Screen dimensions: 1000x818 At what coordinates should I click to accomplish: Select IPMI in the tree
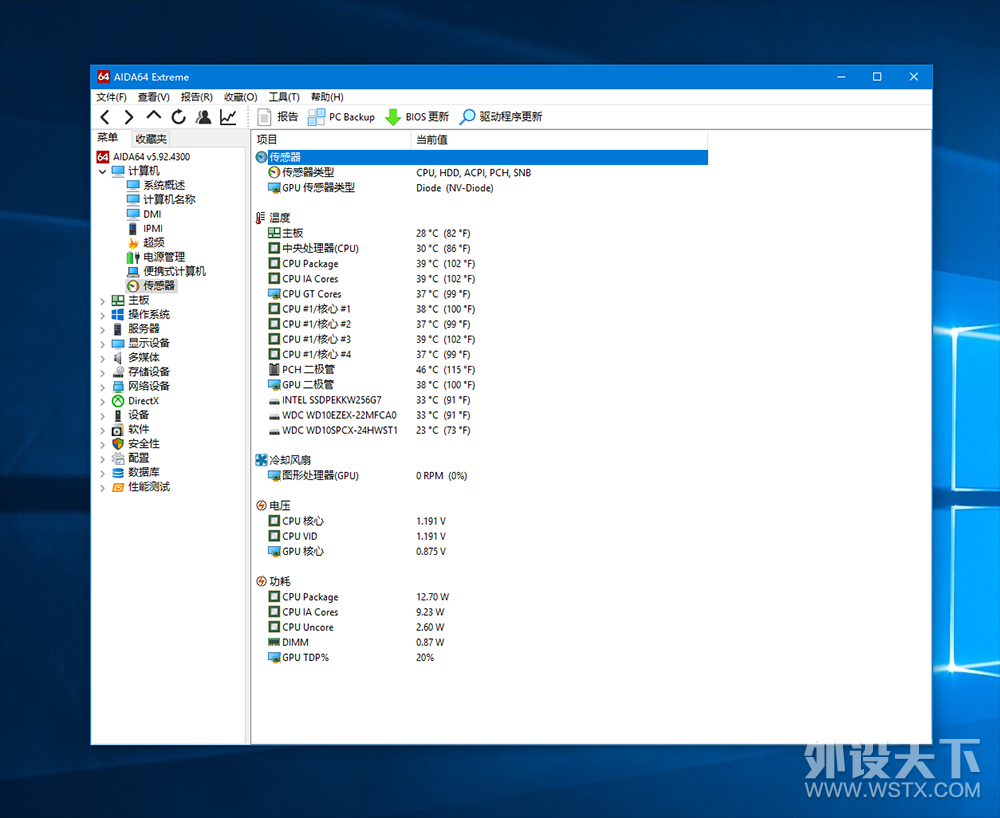click(x=145, y=229)
